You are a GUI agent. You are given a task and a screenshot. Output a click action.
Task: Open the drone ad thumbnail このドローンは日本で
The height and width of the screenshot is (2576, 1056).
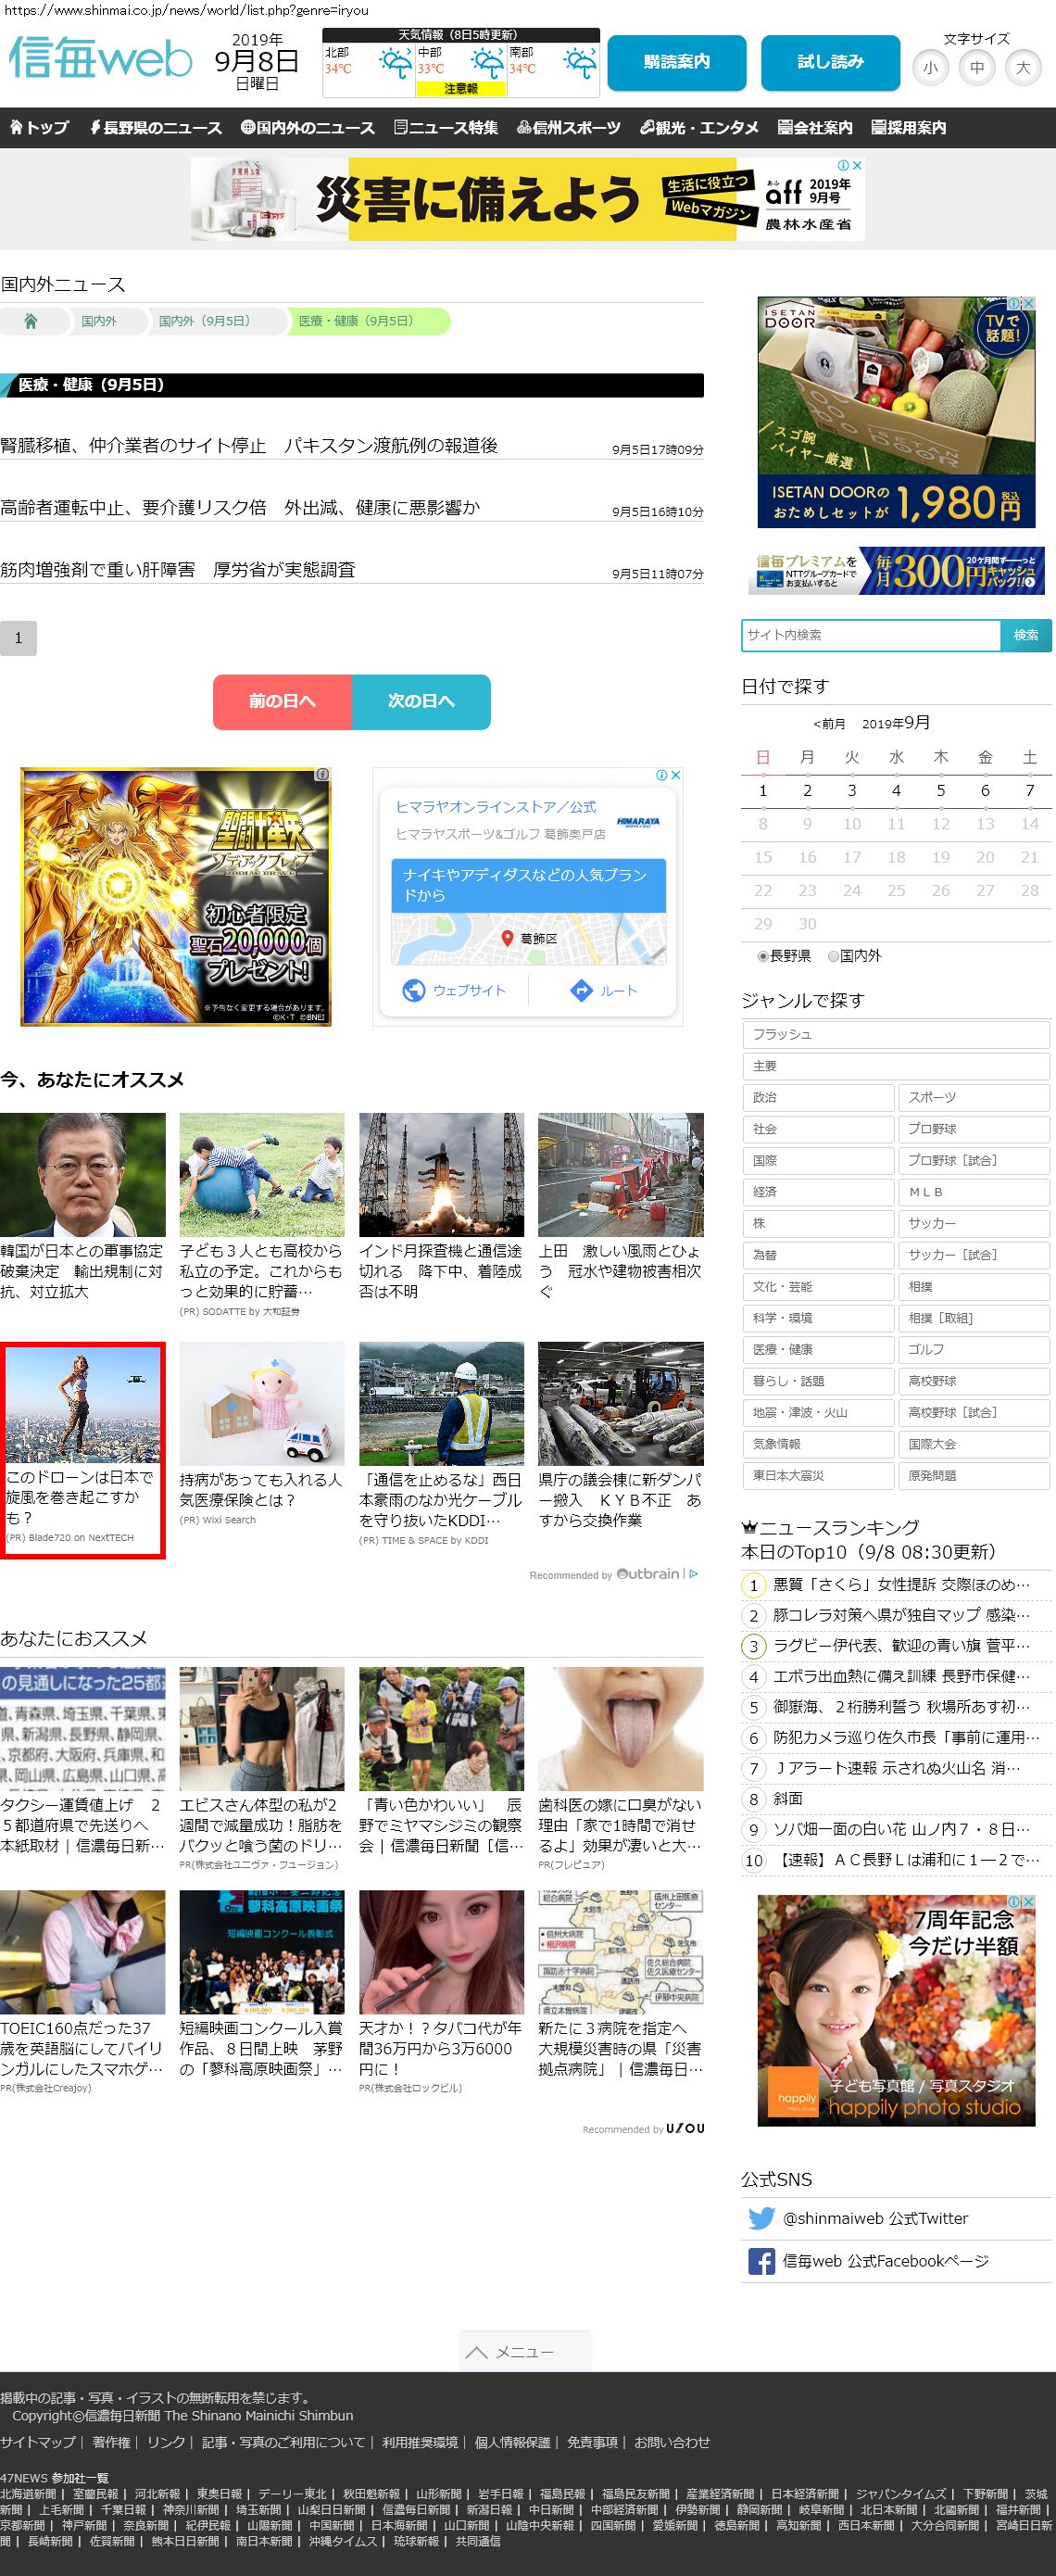pos(83,1406)
